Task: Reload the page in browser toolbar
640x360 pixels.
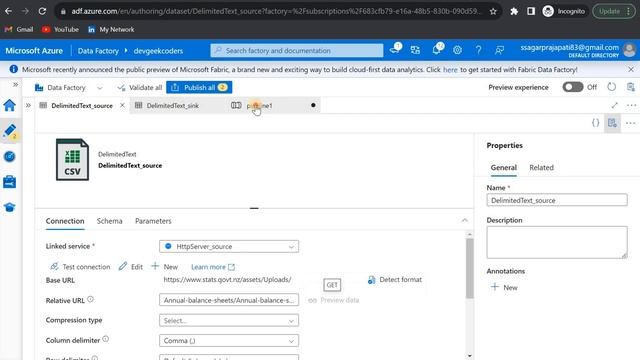Action: coord(42,11)
